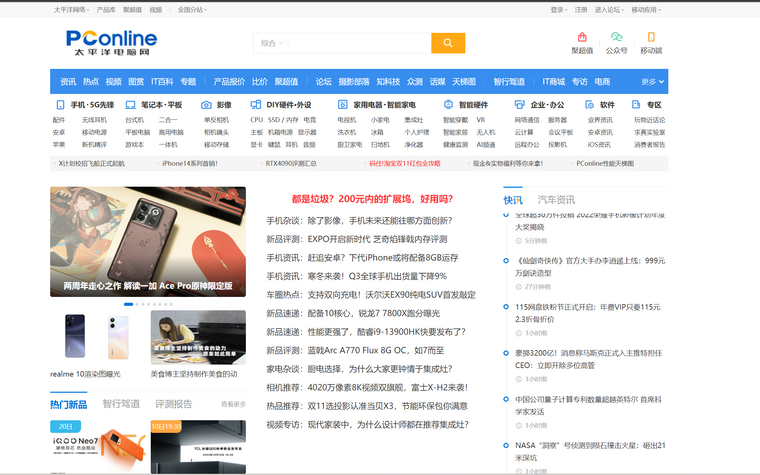This screenshot has width=760, height=475.
Task: Click the orange search magnifier button
Action: pos(448,43)
